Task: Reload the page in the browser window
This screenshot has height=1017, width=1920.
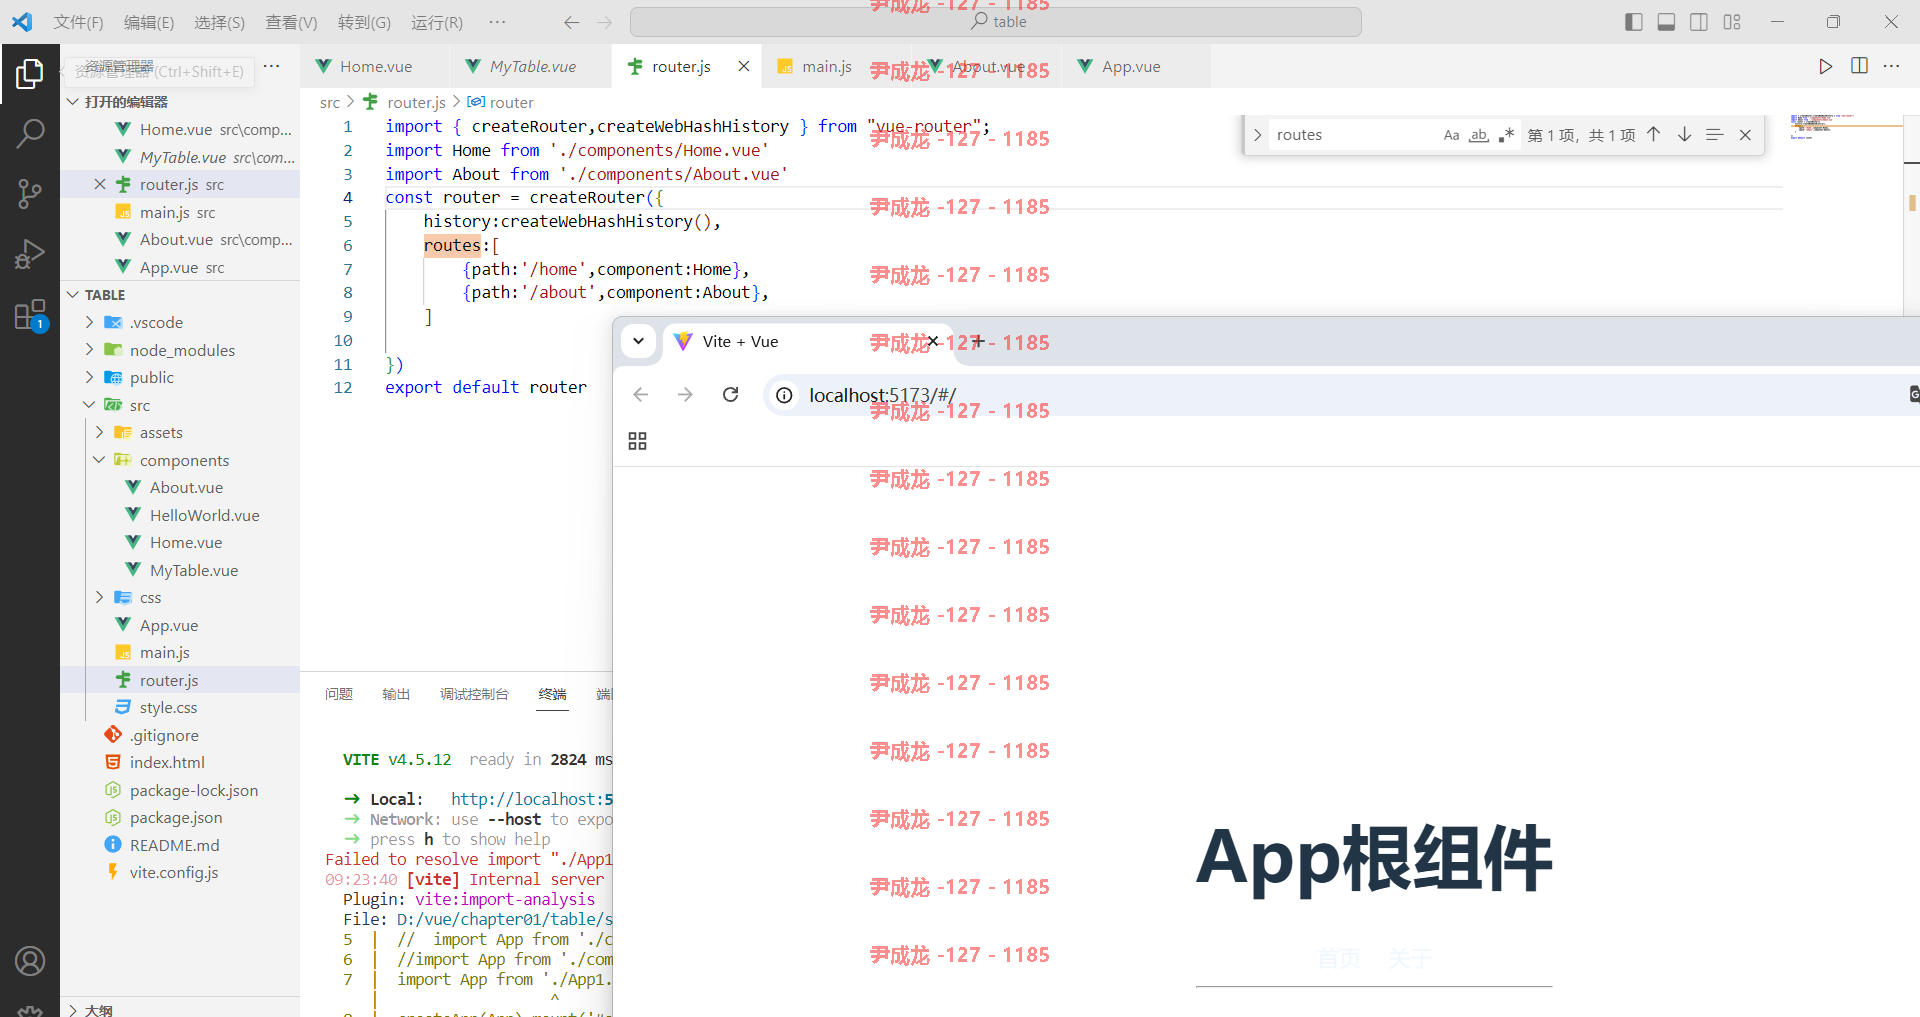Action: point(731,395)
